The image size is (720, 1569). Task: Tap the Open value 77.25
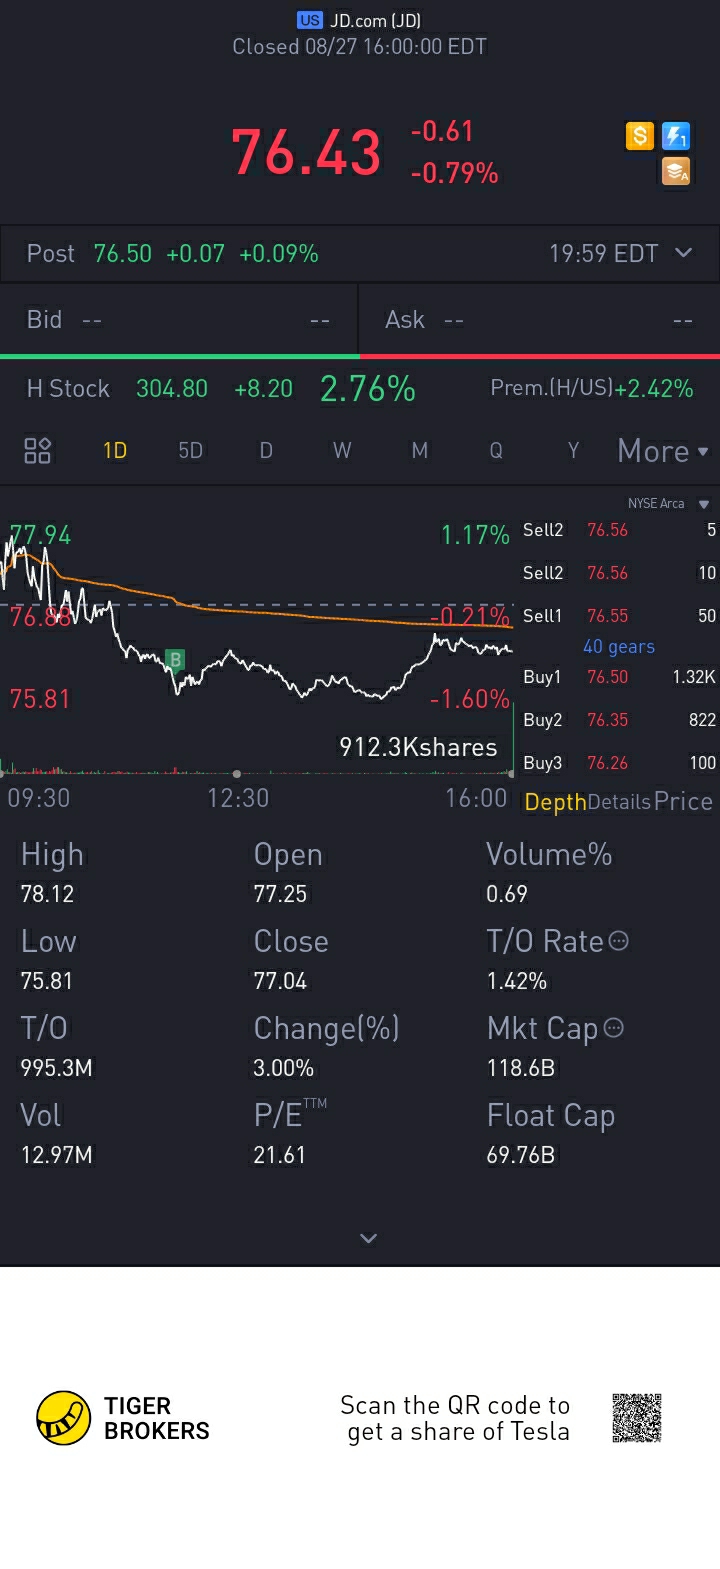tap(280, 894)
